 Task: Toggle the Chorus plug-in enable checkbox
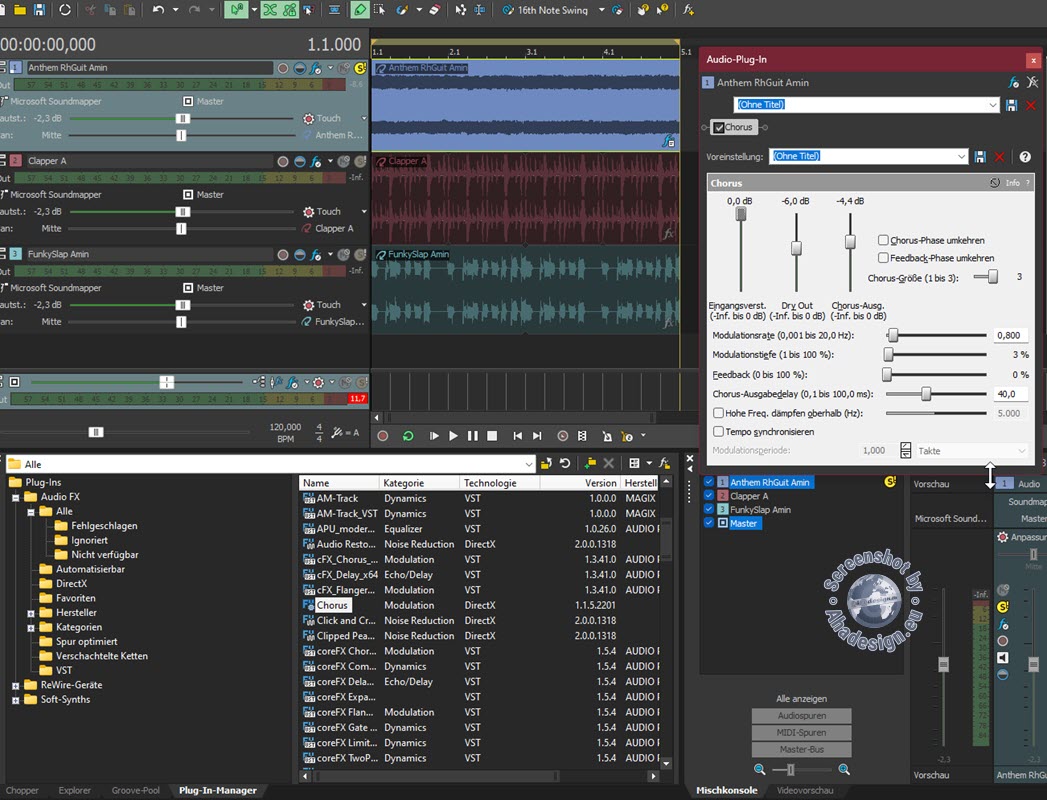point(718,127)
